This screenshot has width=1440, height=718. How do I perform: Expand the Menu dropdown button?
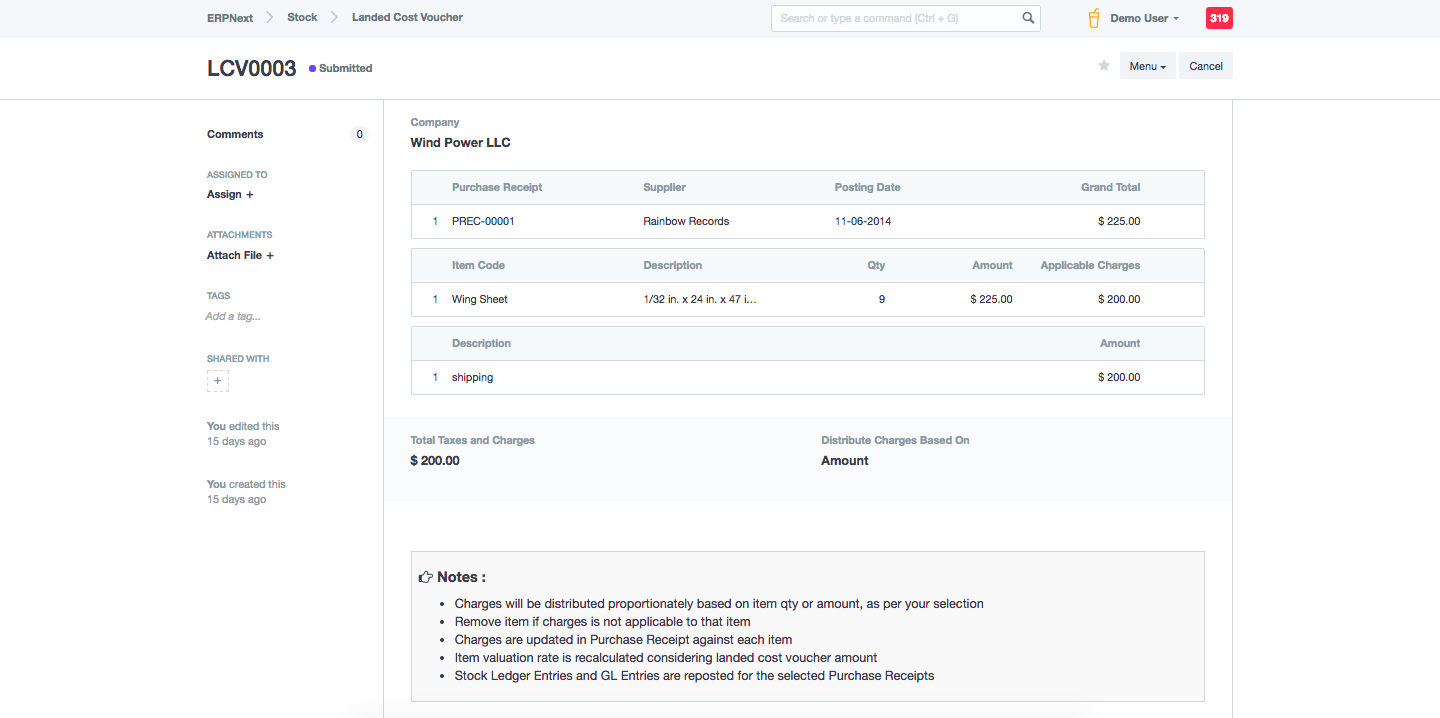point(1147,66)
